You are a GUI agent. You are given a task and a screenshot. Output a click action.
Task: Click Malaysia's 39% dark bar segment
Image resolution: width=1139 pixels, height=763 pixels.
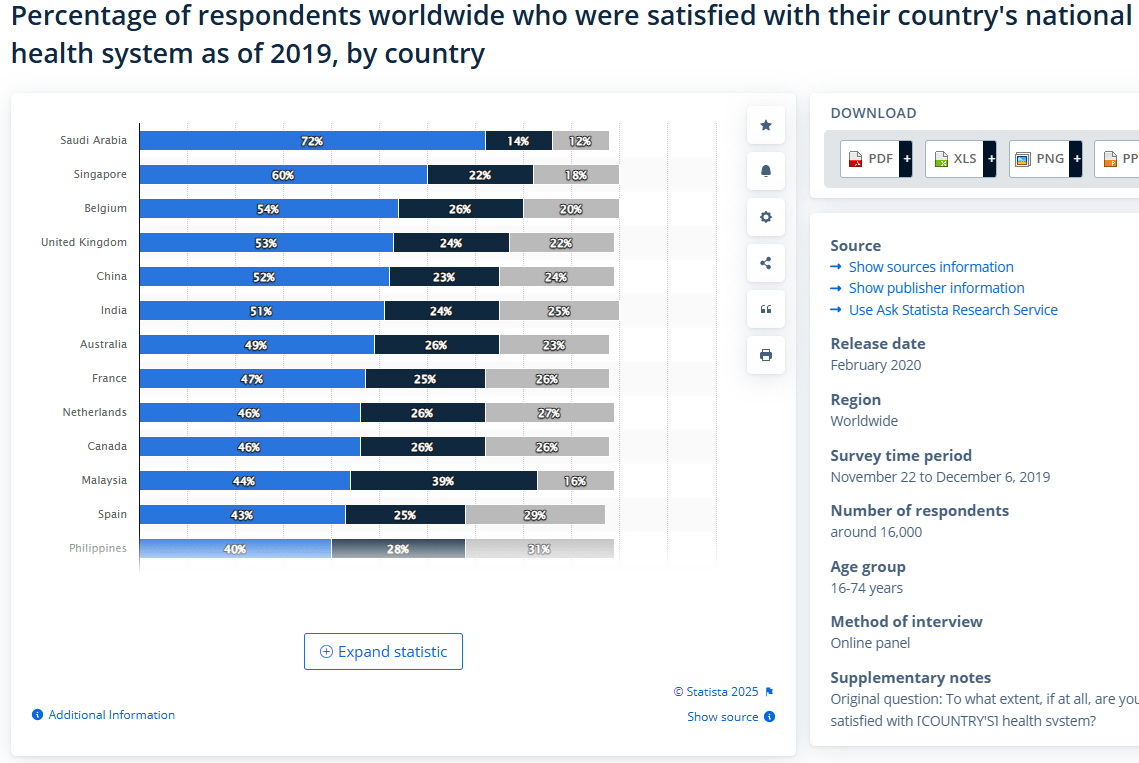[443, 481]
